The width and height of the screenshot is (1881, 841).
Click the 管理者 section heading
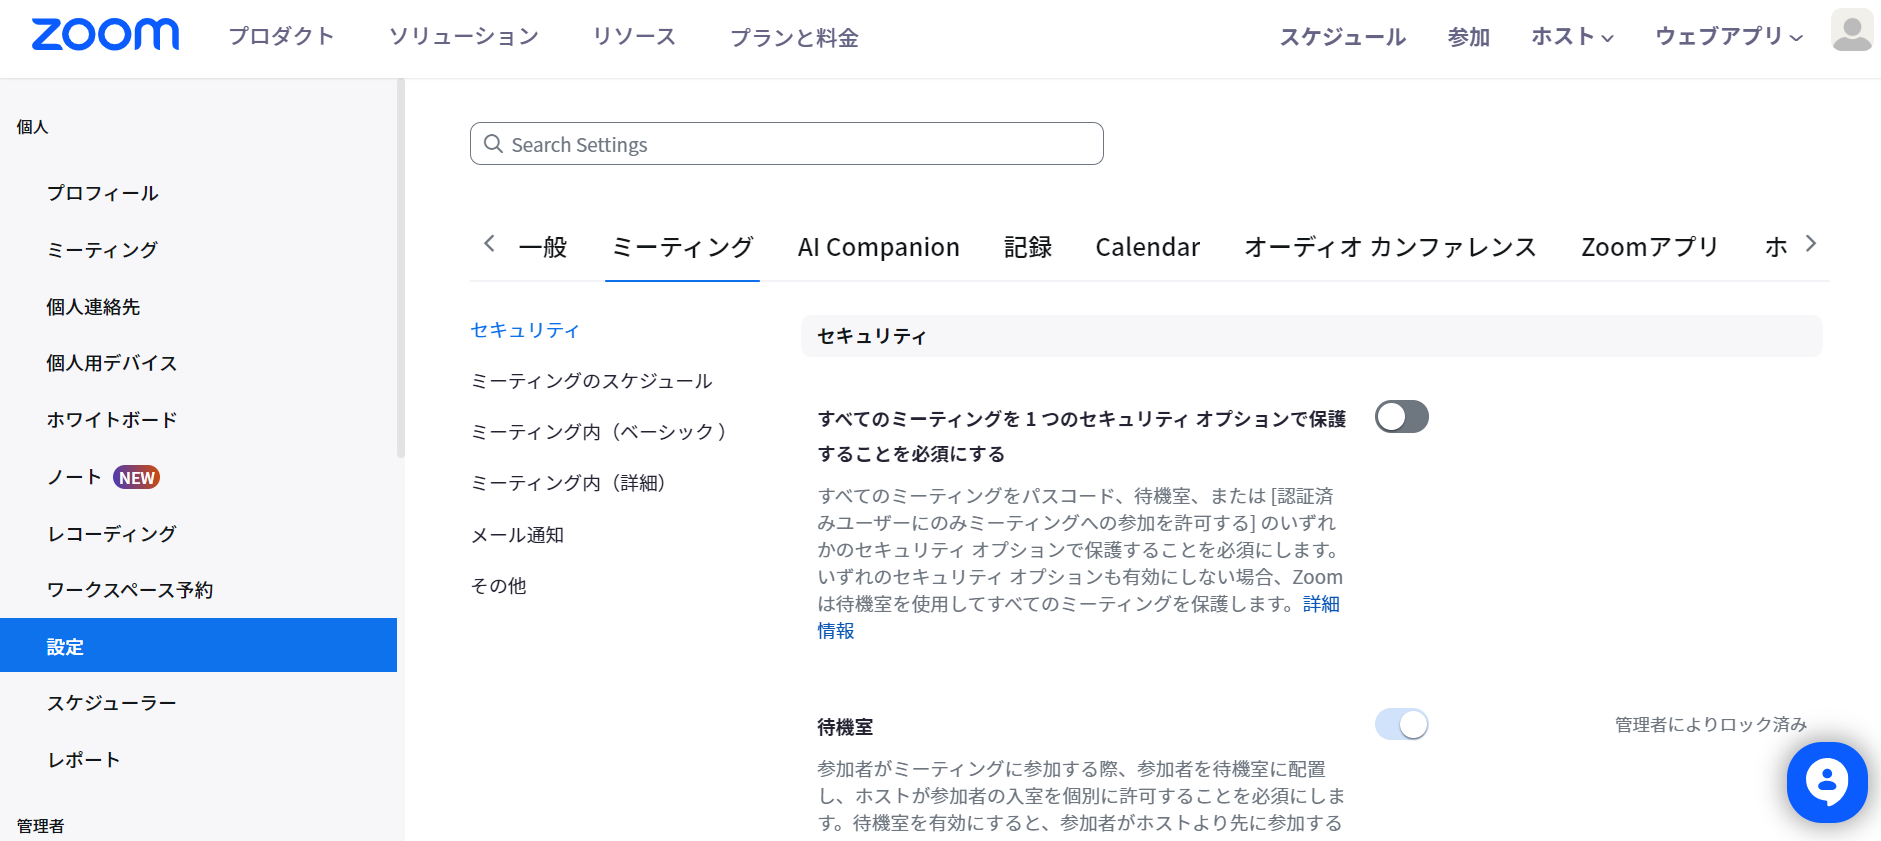click(x=40, y=826)
